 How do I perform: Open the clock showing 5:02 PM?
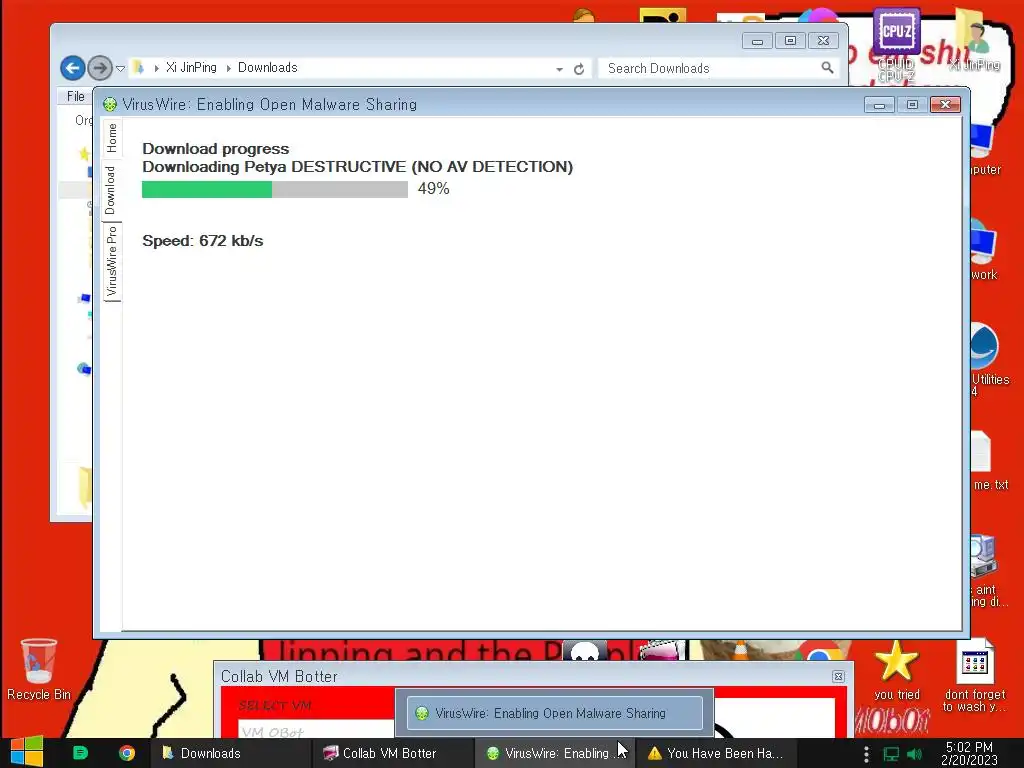pyautogui.click(x=969, y=753)
